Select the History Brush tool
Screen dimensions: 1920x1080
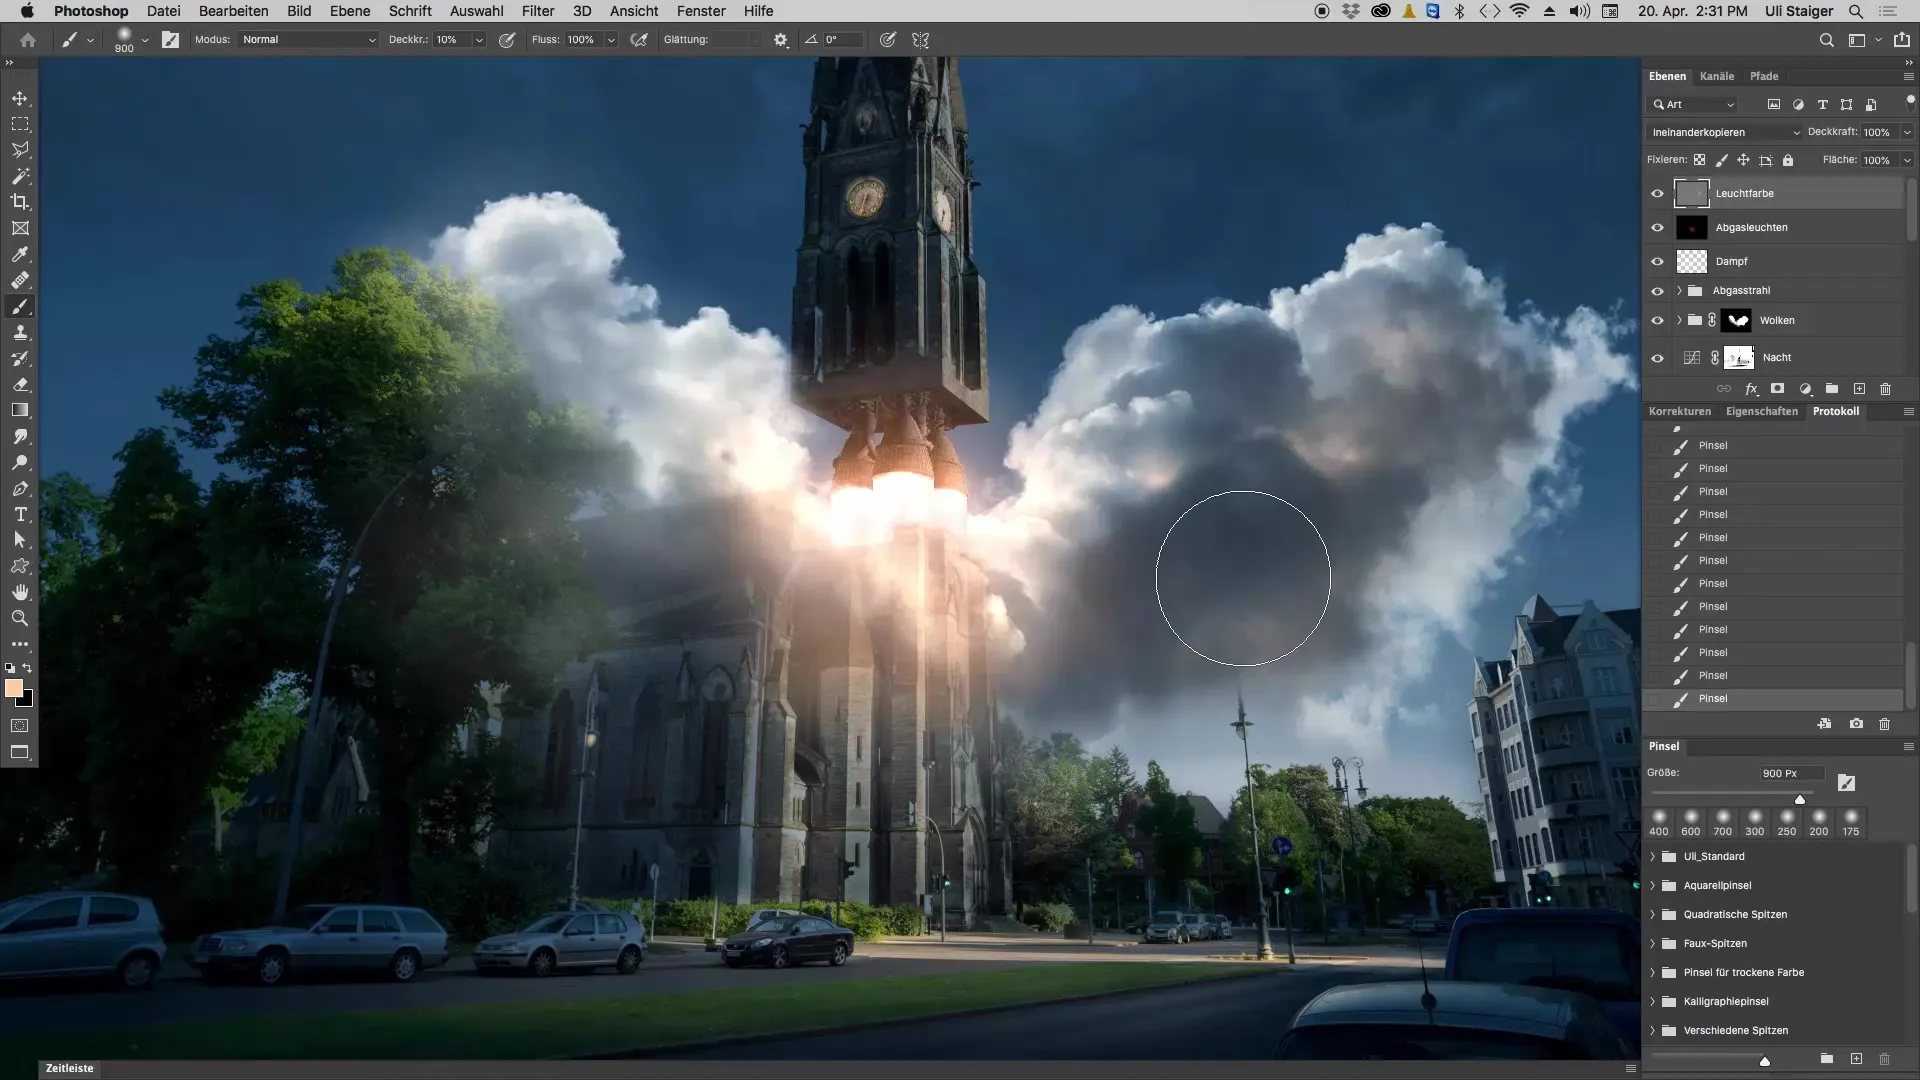20,358
